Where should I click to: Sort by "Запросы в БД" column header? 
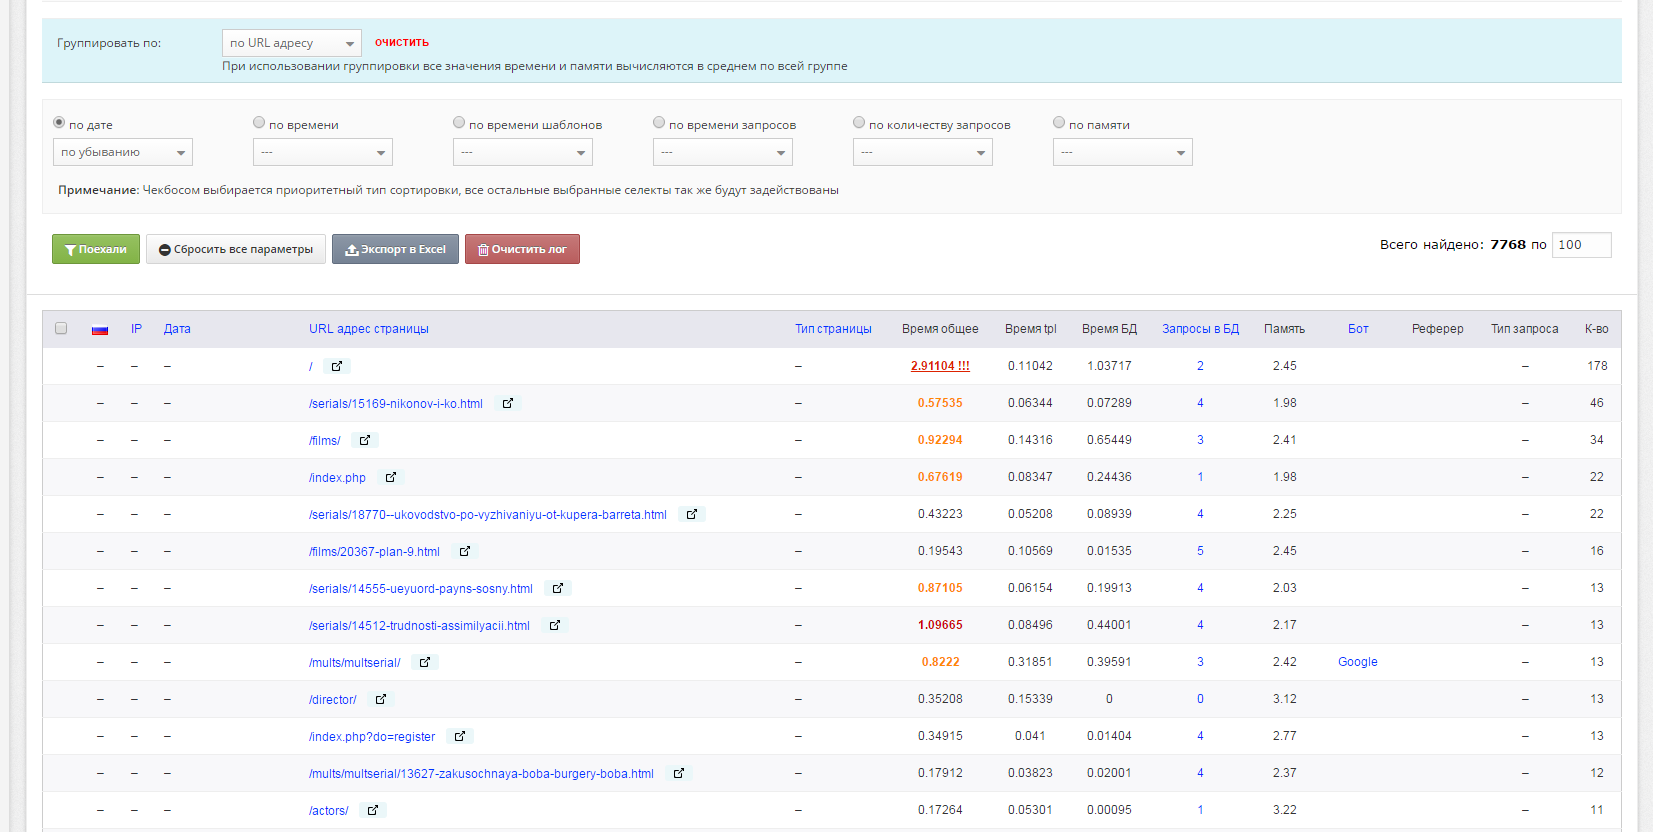click(x=1200, y=329)
